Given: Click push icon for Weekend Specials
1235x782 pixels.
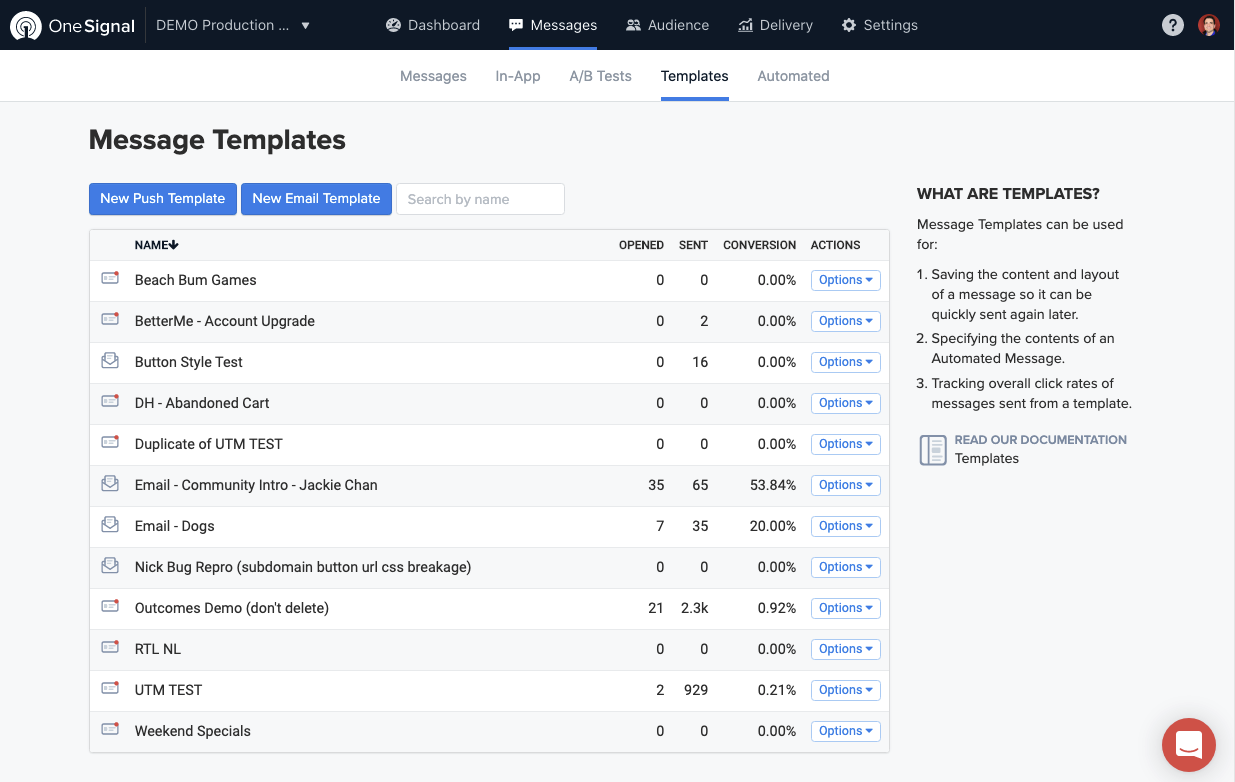Looking at the screenshot, I should (x=110, y=730).
